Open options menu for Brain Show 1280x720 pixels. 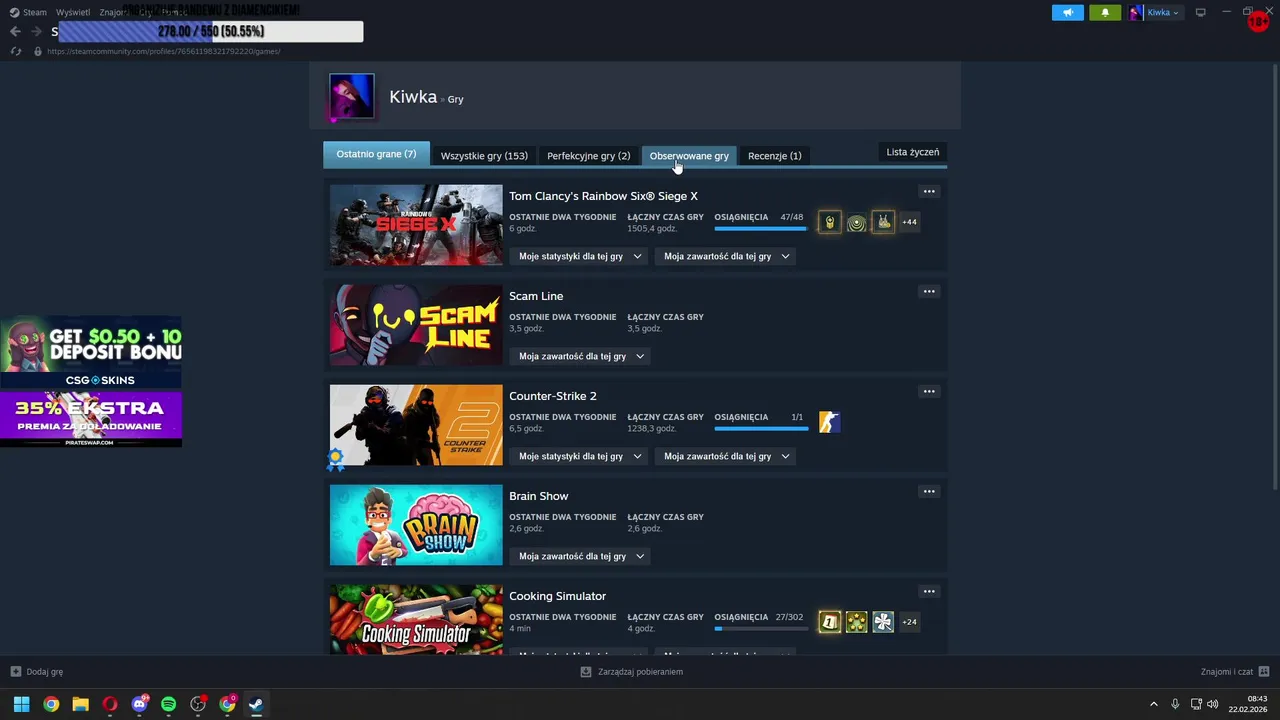pyautogui.click(x=929, y=492)
